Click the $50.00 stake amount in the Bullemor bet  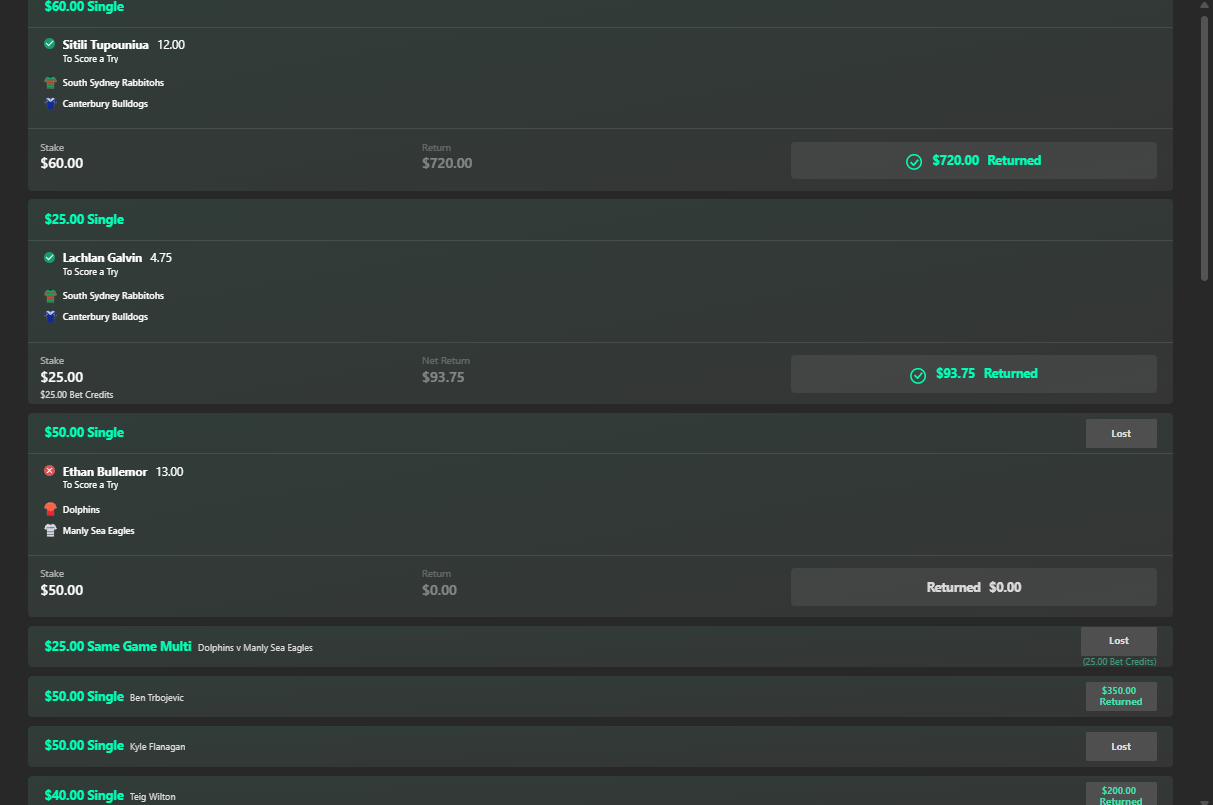pos(62,590)
